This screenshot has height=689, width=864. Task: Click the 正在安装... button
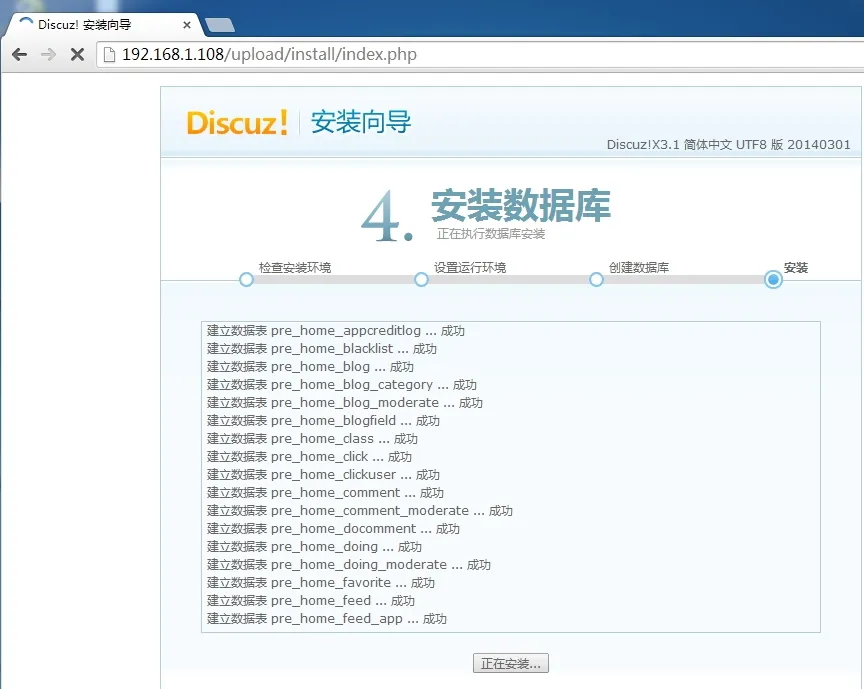[511, 663]
